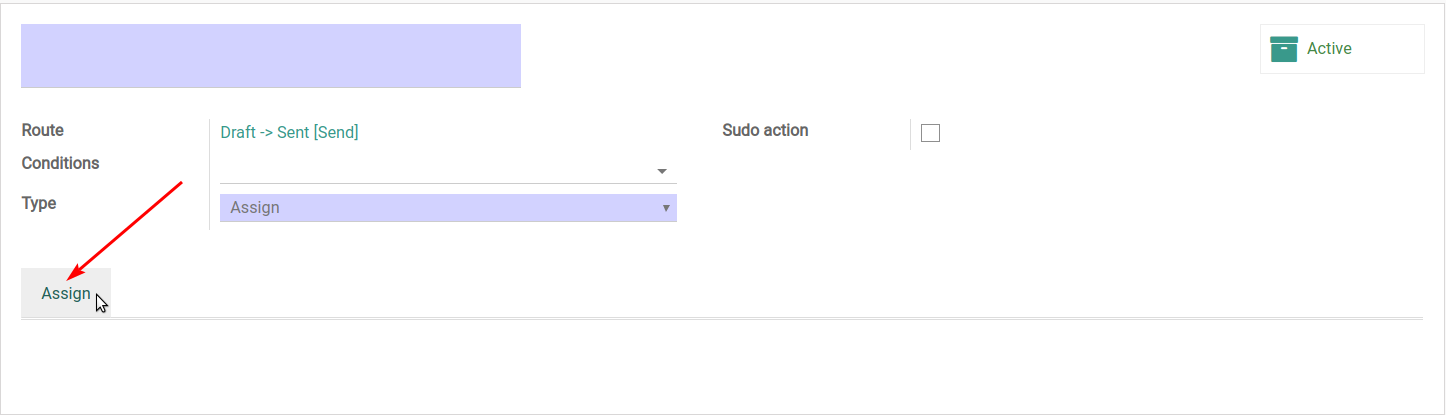This screenshot has height=415, width=1446.
Task: Click the underline beneath the Conditions field
Action: tap(448, 183)
